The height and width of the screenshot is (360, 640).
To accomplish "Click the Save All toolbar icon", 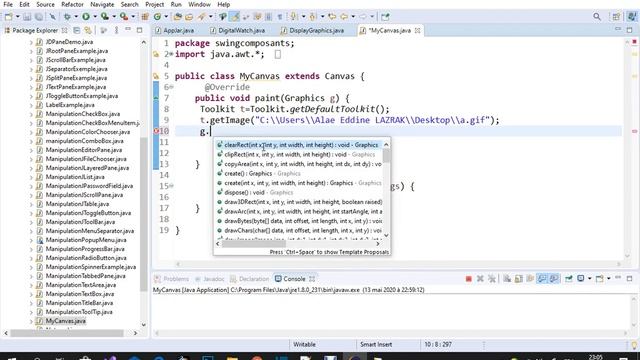I will (39, 17).
